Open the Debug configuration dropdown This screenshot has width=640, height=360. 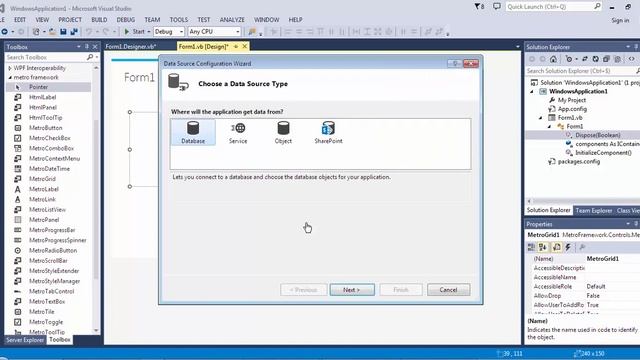pyautogui.click(x=169, y=31)
